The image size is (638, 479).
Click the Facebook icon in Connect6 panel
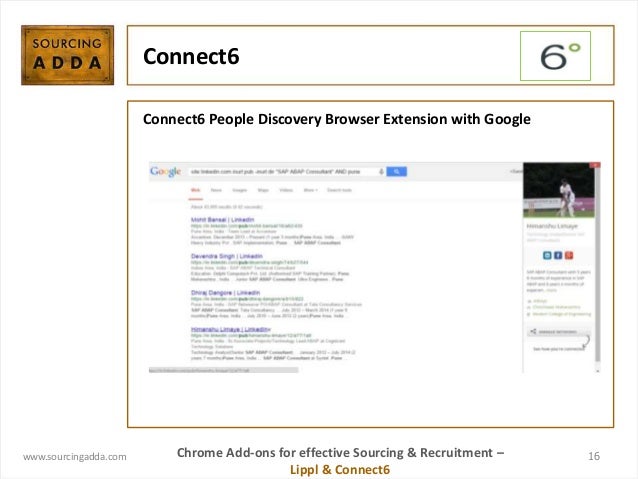tap(558, 255)
